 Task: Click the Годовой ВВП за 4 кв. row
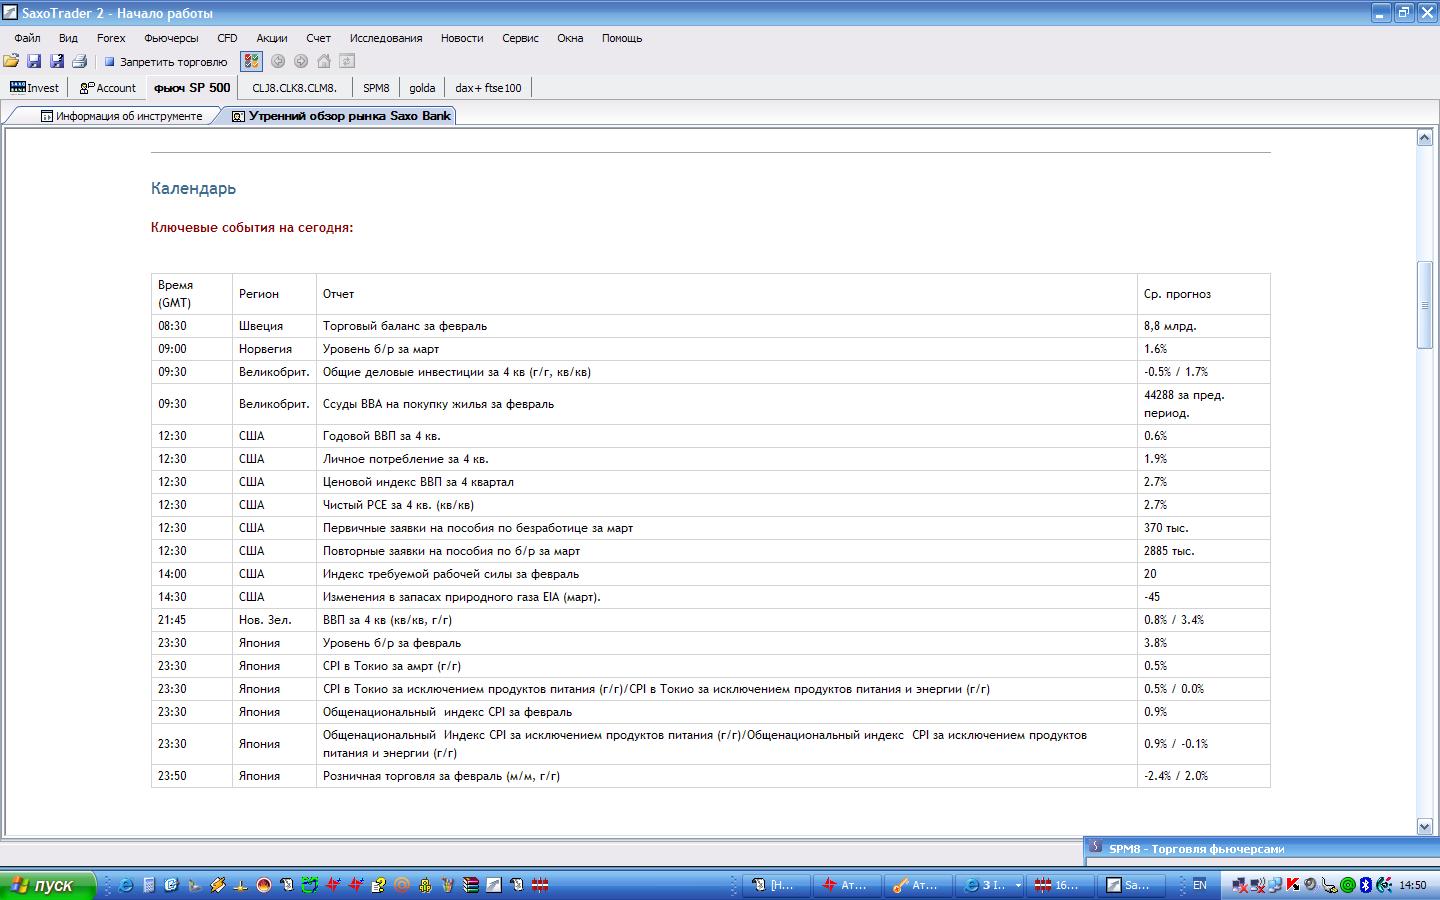pos(711,436)
